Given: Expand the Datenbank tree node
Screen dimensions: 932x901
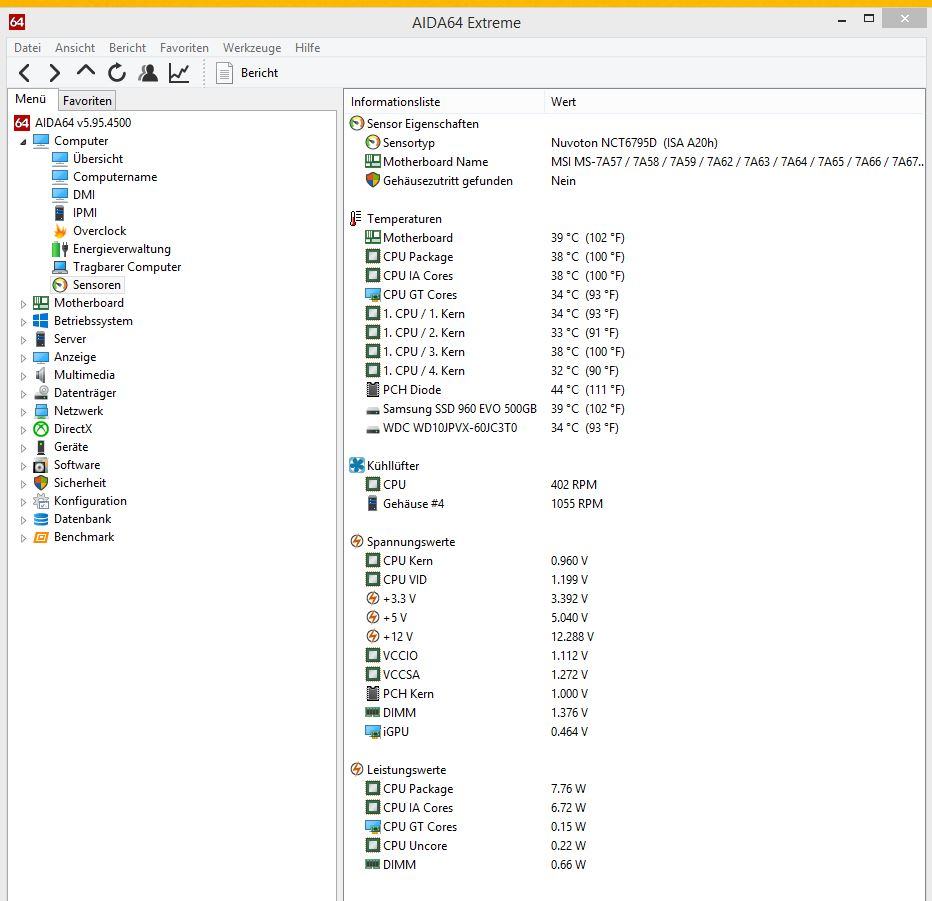Looking at the screenshot, I should (23, 520).
